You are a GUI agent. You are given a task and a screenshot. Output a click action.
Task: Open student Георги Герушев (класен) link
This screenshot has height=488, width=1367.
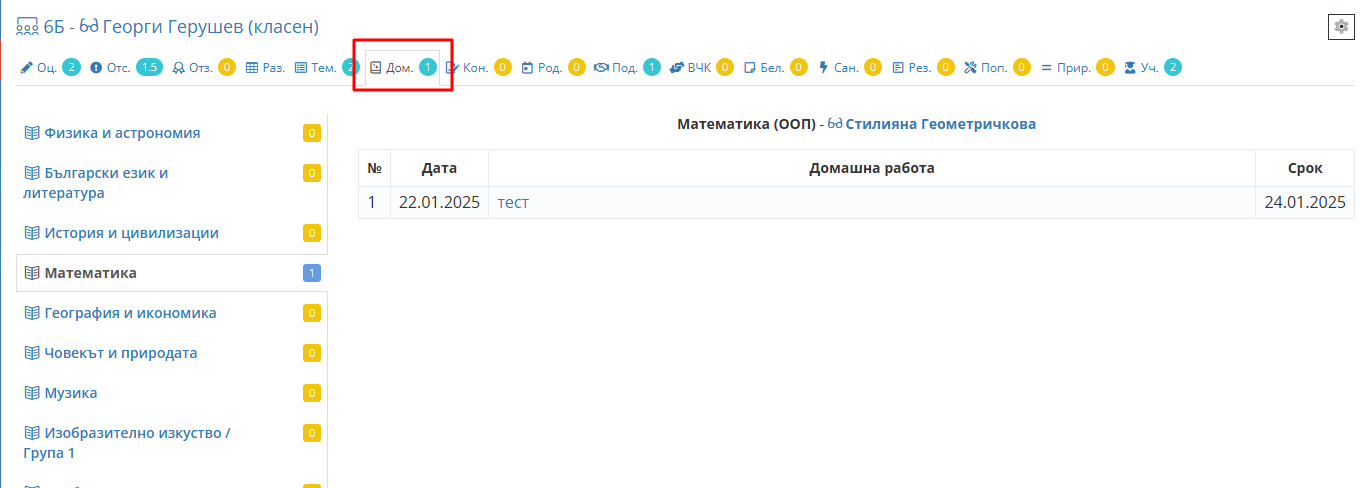(199, 28)
